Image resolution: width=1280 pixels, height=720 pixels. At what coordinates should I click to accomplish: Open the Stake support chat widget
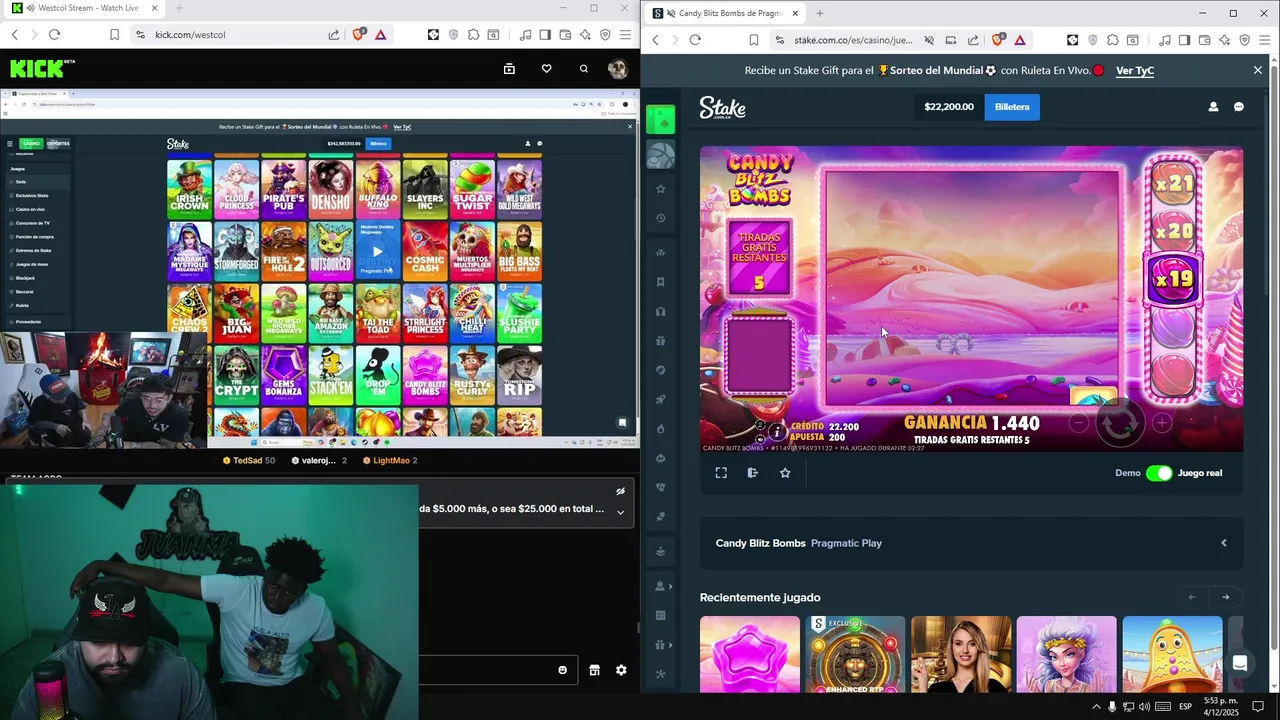click(1240, 664)
